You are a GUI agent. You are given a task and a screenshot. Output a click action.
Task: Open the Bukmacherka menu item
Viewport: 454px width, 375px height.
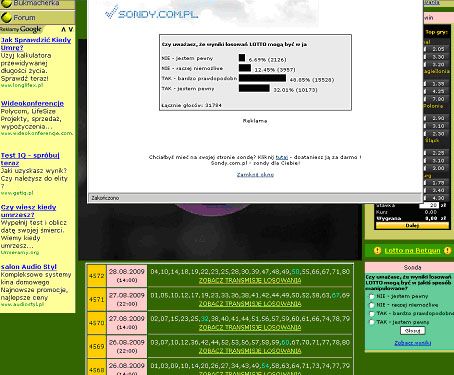36,3
